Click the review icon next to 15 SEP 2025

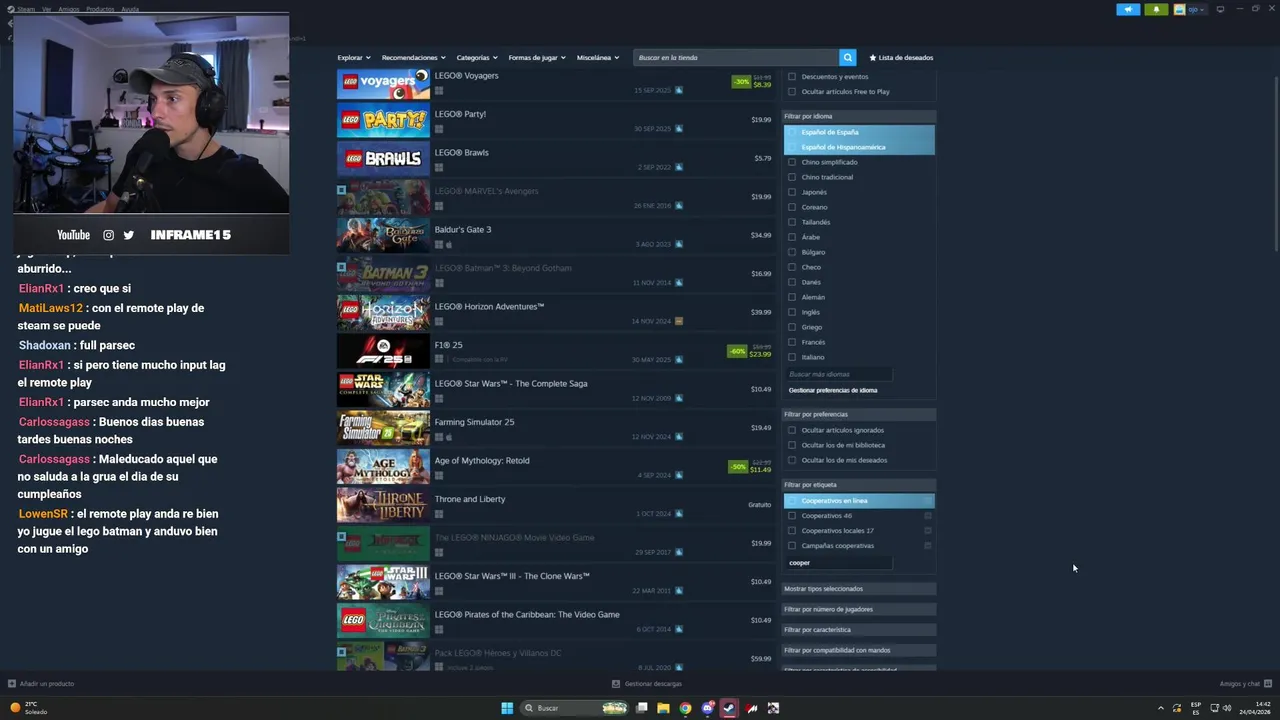click(x=679, y=90)
